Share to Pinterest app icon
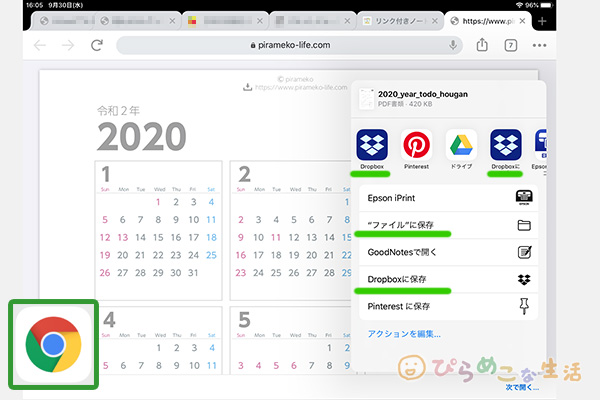This screenshot has width=600, height=400. click(x=416, y=145)
